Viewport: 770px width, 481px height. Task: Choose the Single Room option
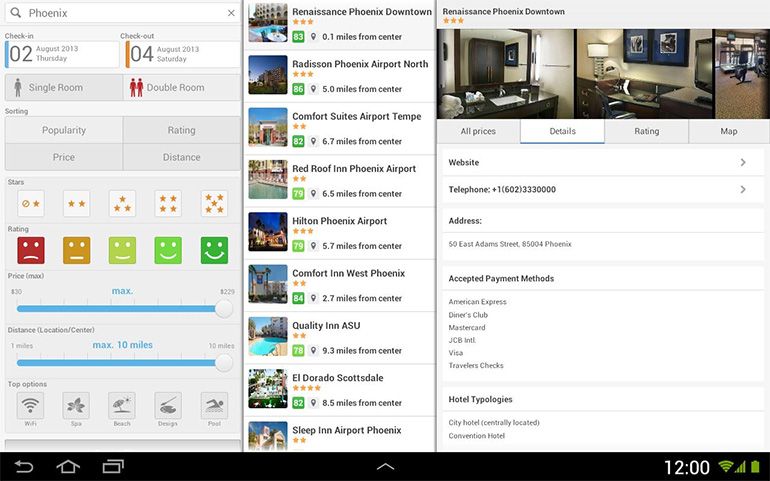click(x=63, y=87)
